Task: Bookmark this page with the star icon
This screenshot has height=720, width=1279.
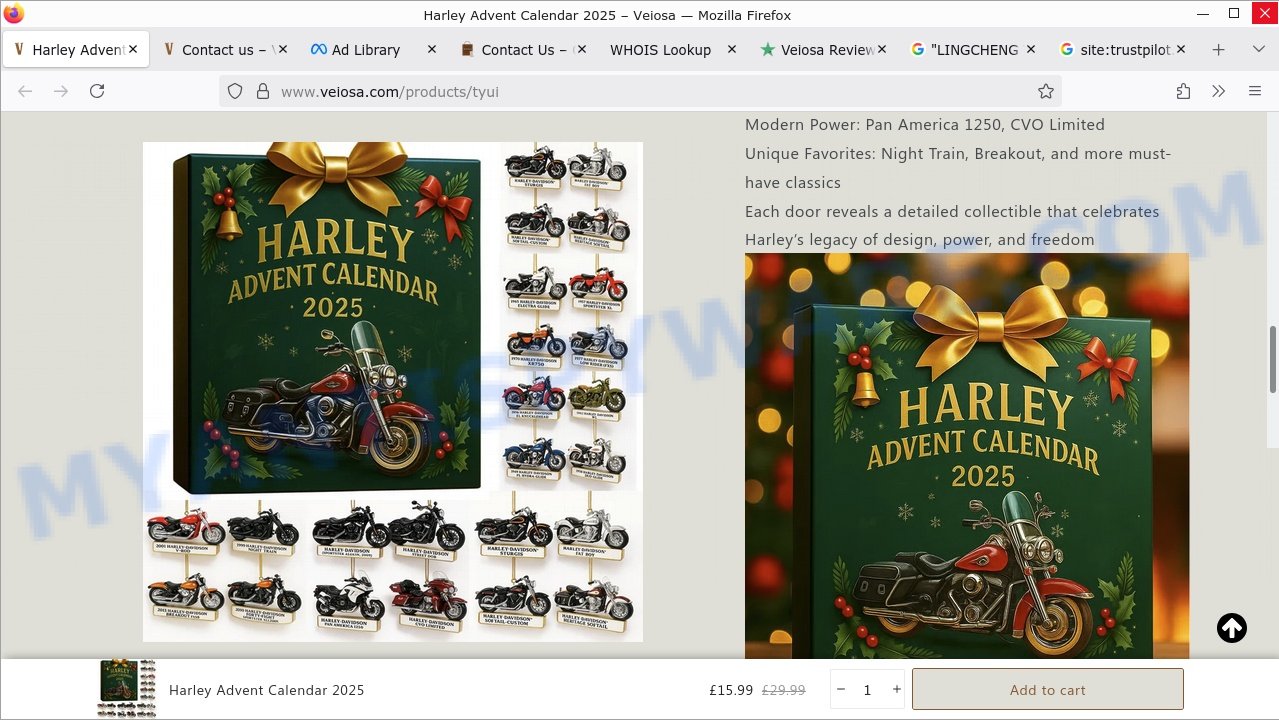Action: tap(1045, 91)
